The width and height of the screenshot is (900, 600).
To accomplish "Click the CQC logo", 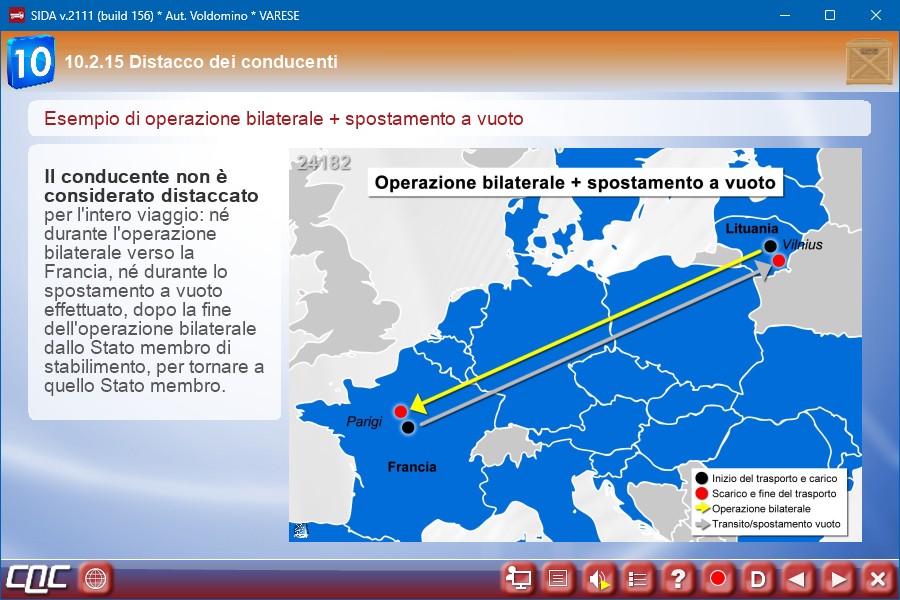I will [38, 578].
